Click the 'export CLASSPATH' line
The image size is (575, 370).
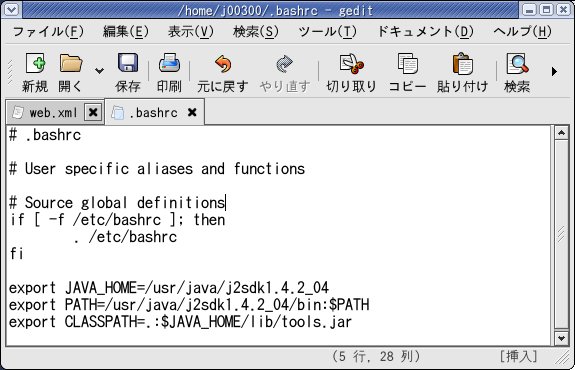[x=180, y=322]
